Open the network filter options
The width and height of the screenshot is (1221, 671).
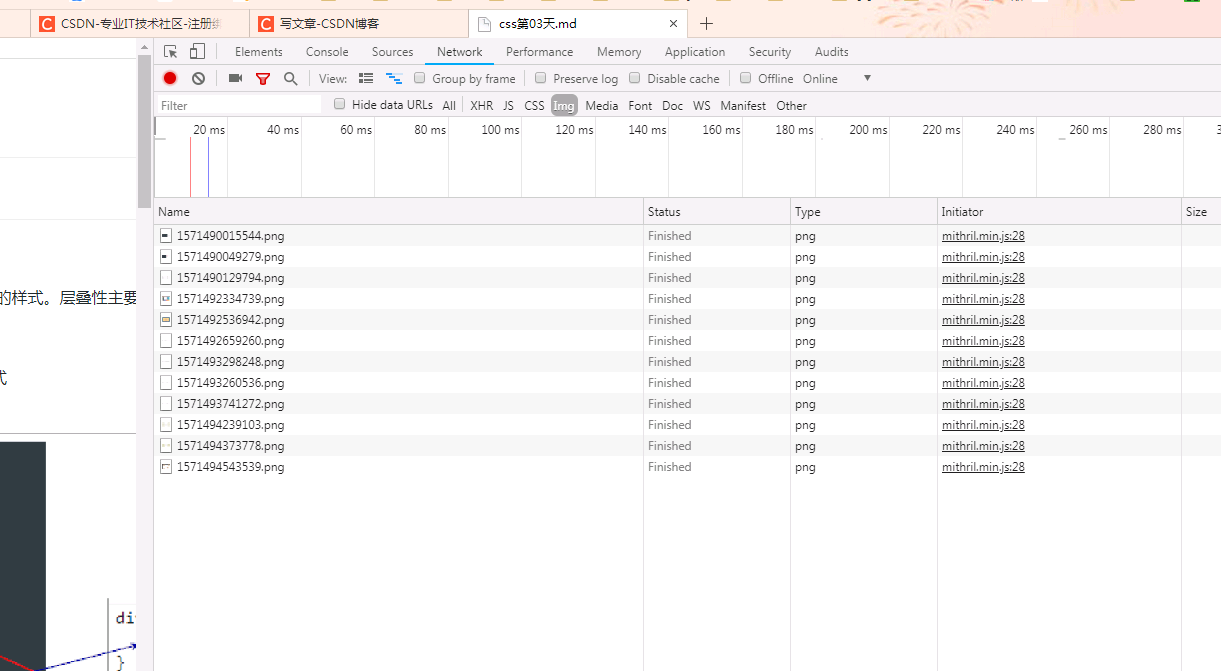[262, 78]
